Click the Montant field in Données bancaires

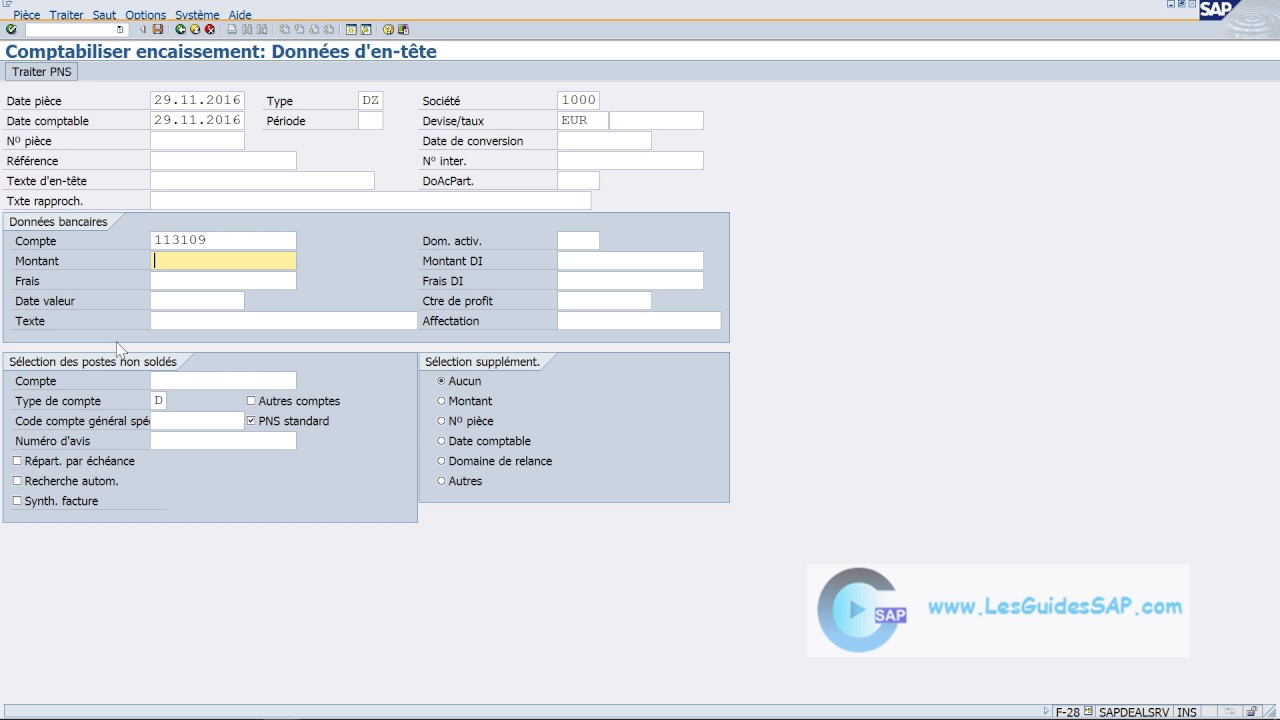point(223,261)
